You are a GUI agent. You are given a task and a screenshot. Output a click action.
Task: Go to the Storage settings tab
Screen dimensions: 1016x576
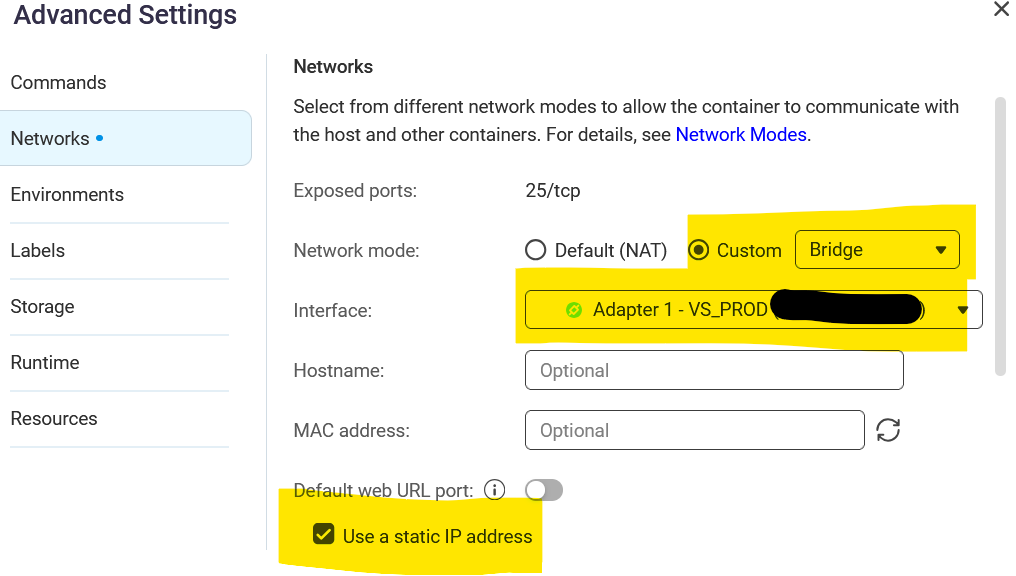point(42,307)
